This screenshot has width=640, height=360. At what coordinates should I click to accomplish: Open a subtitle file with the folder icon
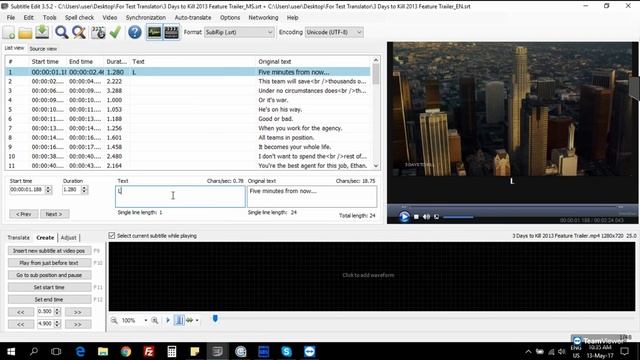click(x=25, y=33)
